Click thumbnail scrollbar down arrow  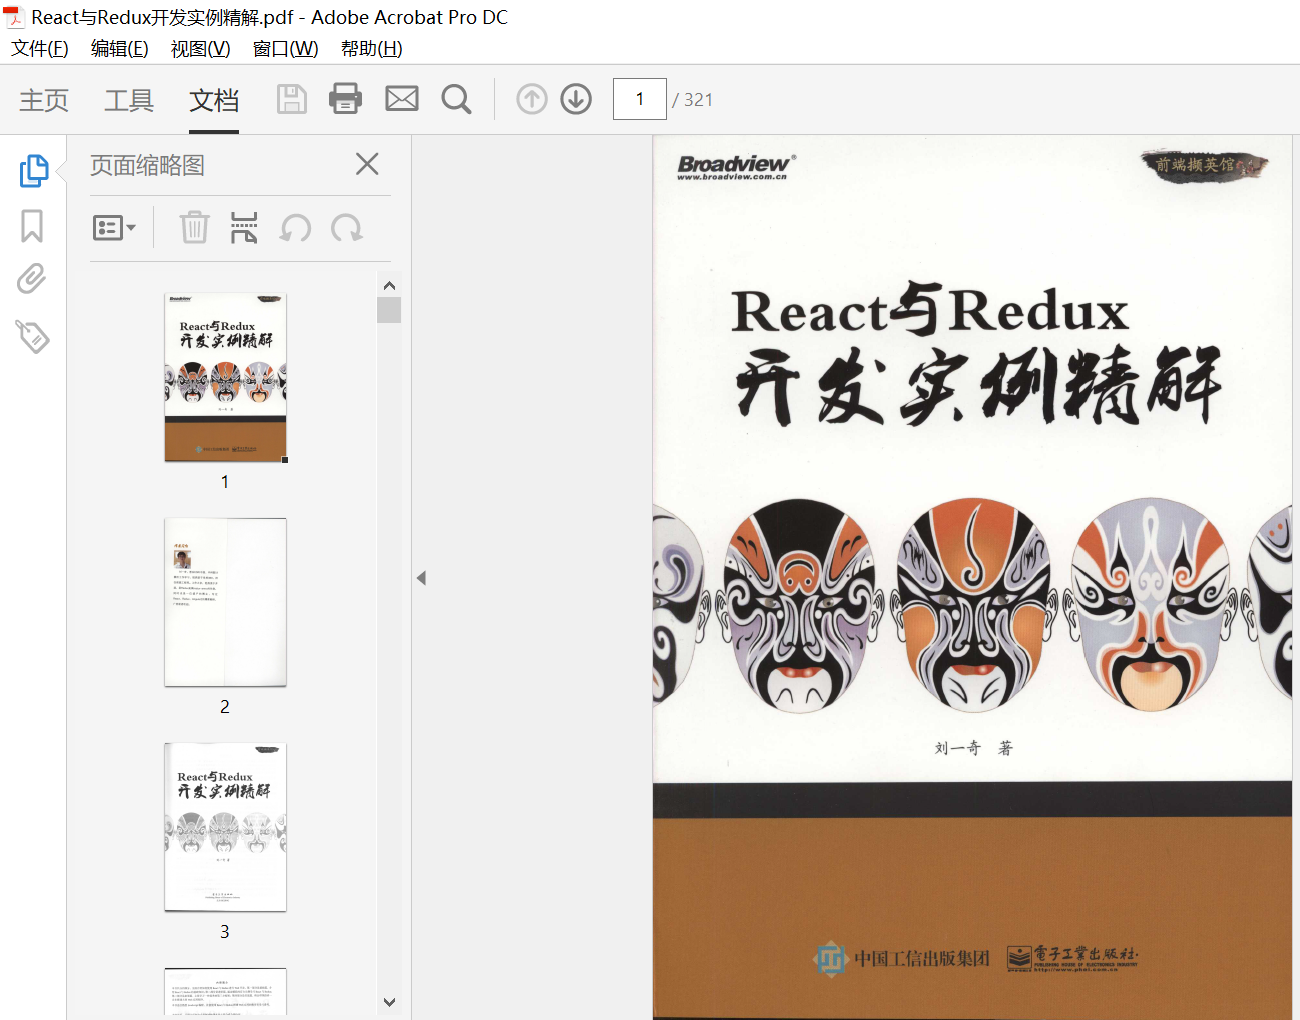pos(389,1001)
